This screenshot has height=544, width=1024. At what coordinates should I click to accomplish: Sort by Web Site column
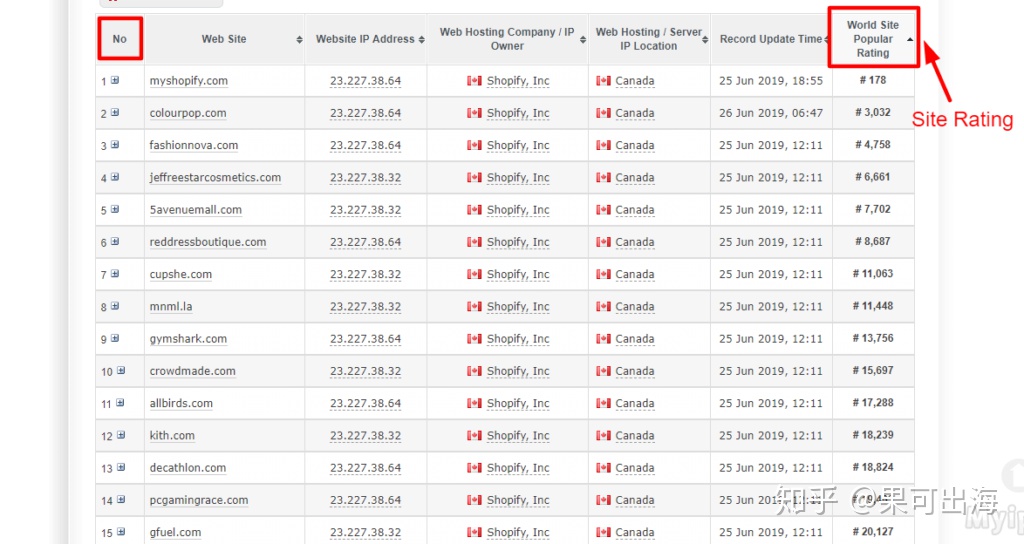point(299,39)
